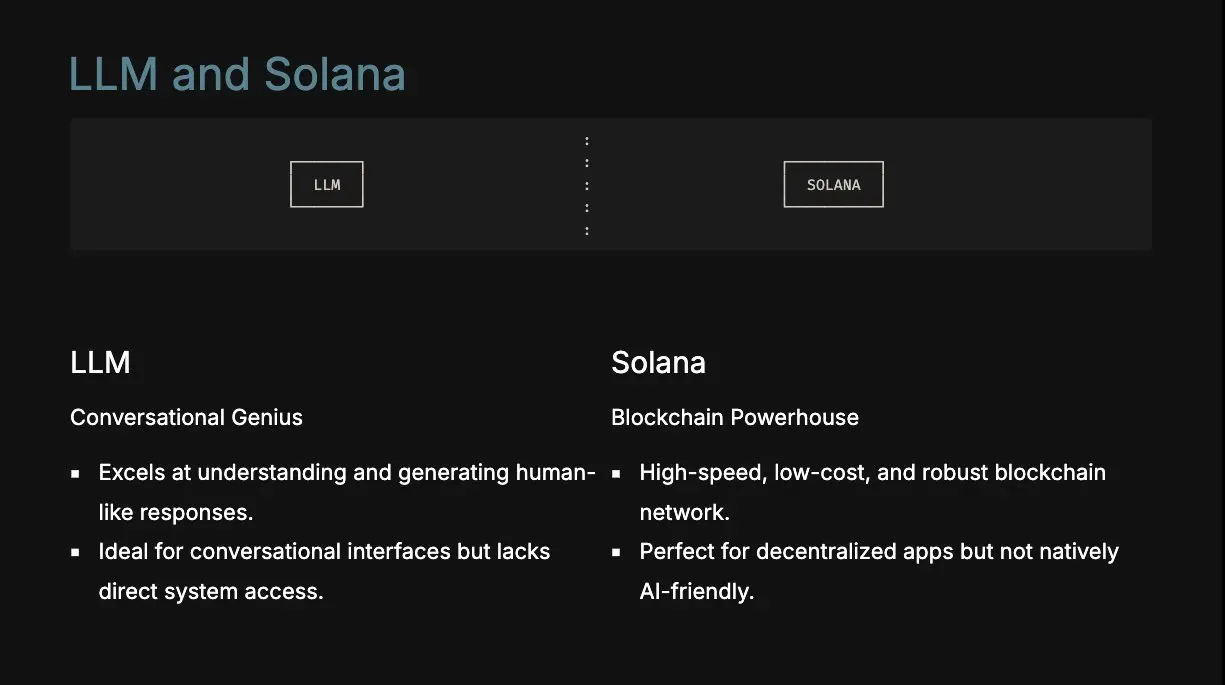This screenshot has height=685, width=1225.
Task: Select the dotted divider line in diagram
Action: pos(587,186)
